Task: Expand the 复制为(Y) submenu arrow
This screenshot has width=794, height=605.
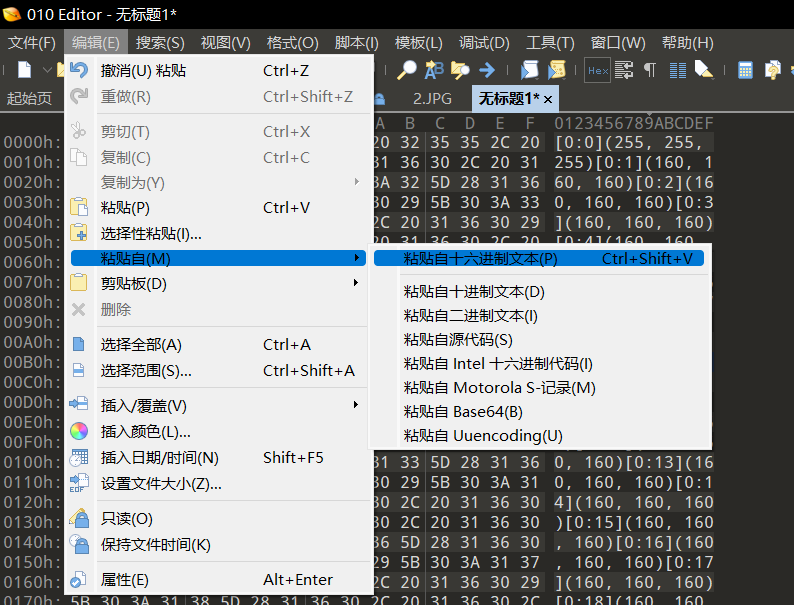Action: pos(356,181)
